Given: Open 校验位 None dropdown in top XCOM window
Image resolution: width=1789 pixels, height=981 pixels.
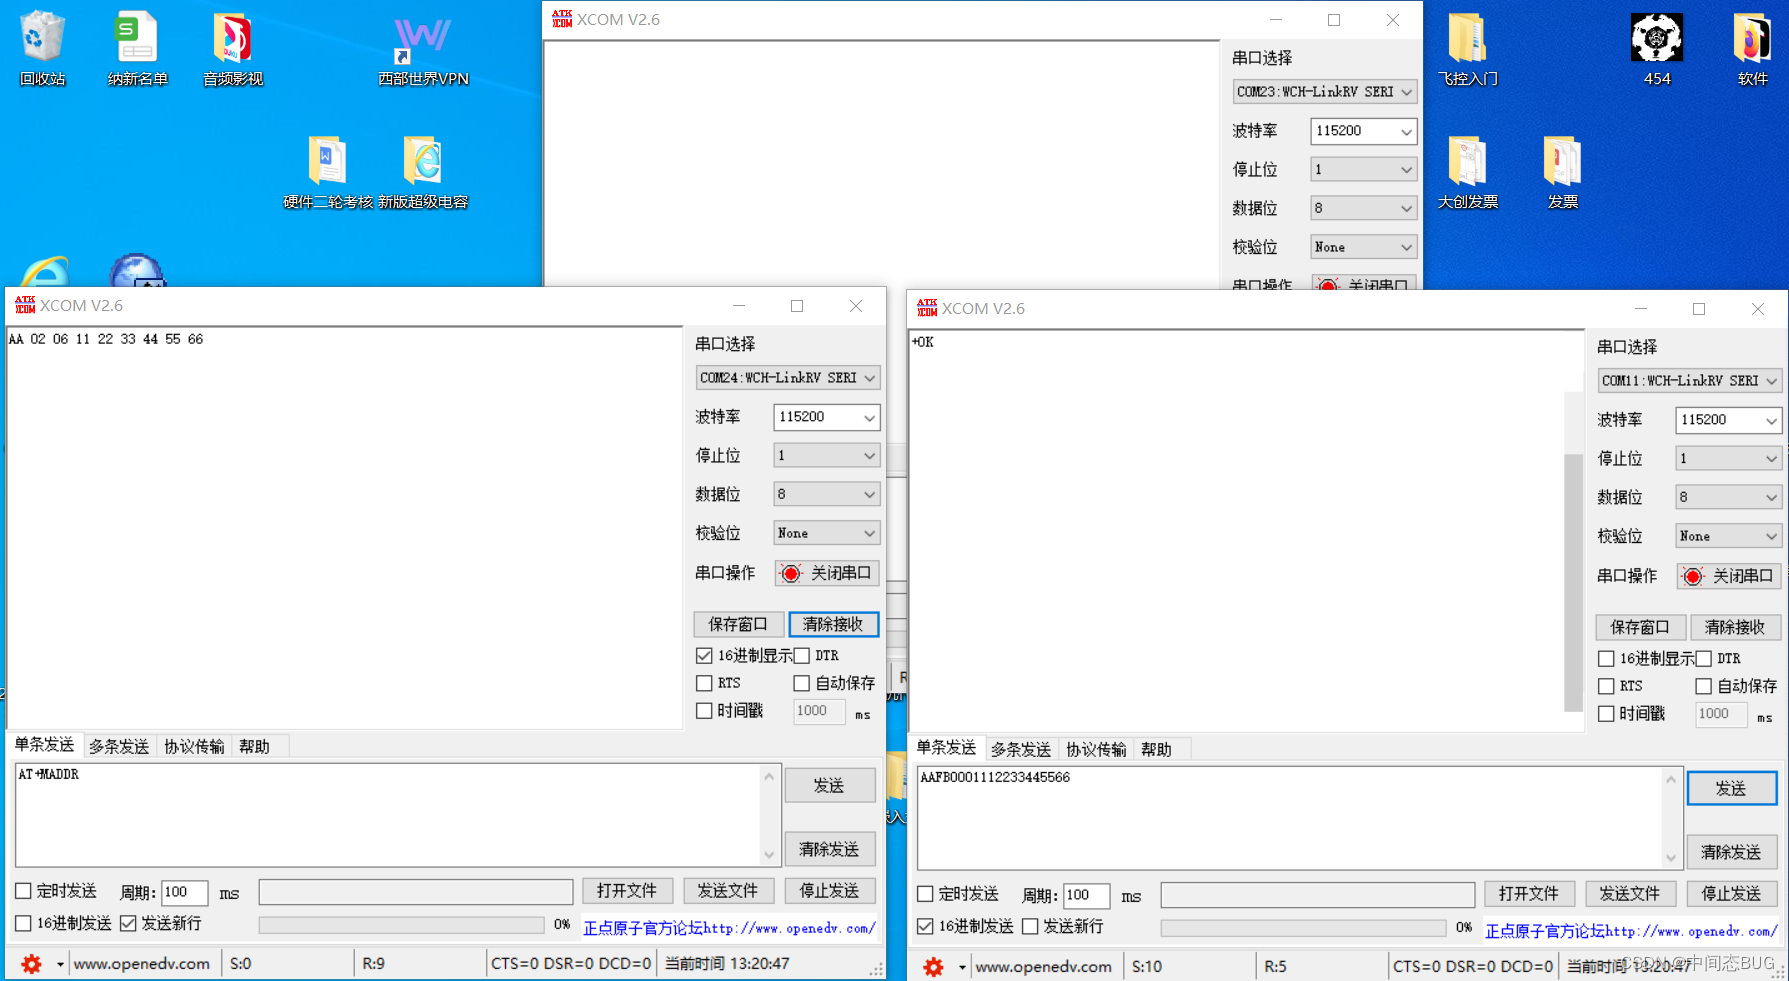Looking at the screenshot, I should point(1363,247).
